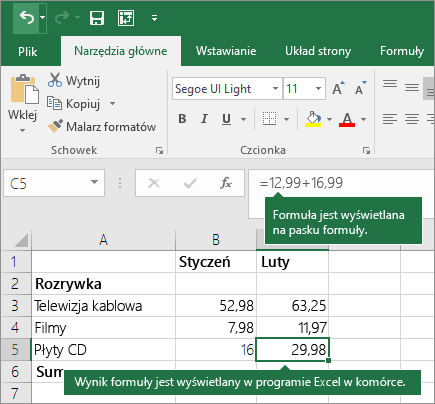Image resolution: width=435 pixels, height=404 pixels.
Task: Click the Decrease Font Size icon
Action: 360,88
